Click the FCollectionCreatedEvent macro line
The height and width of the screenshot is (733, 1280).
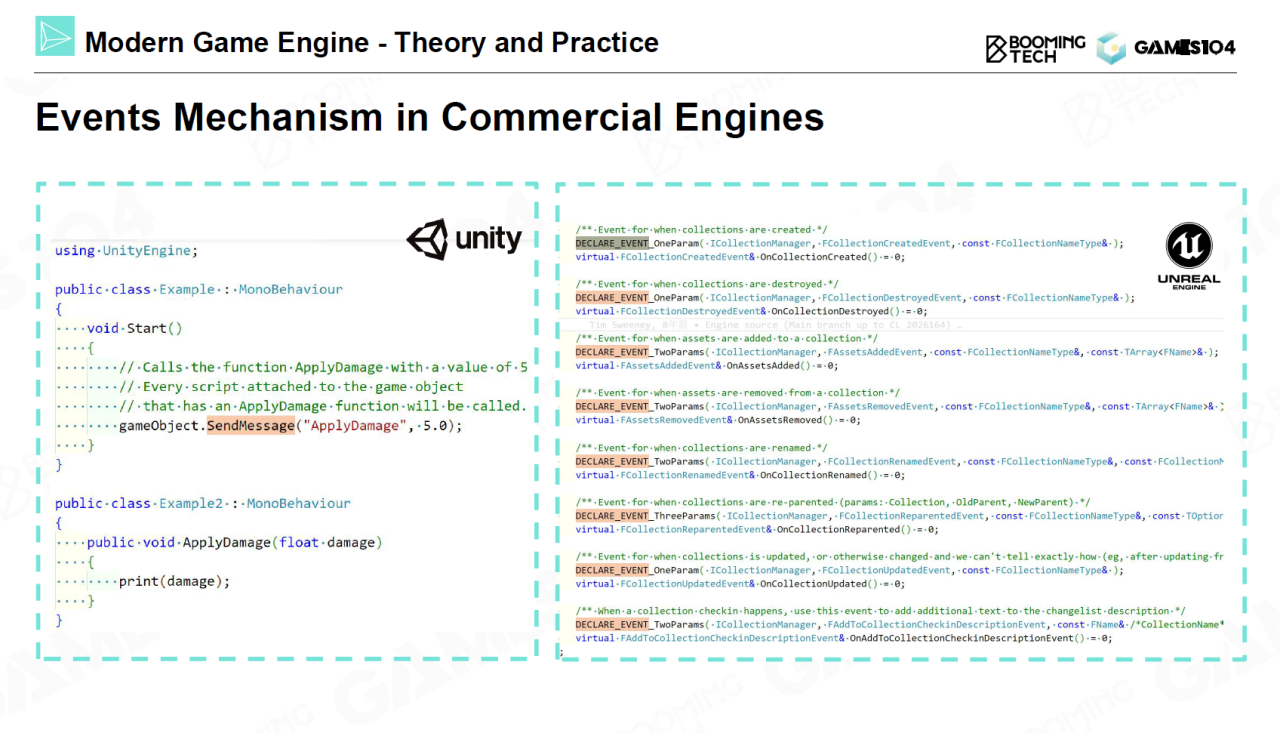point(849,243)
